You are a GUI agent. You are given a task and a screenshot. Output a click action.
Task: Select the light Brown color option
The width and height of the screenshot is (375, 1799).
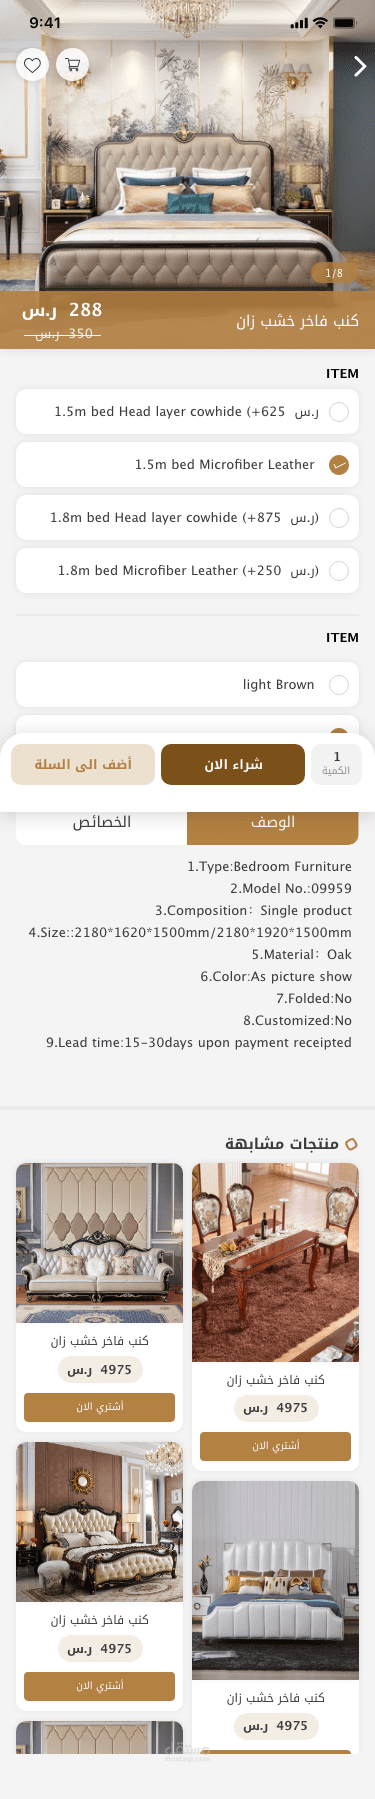pyautogui.click(x=187, y=685)
